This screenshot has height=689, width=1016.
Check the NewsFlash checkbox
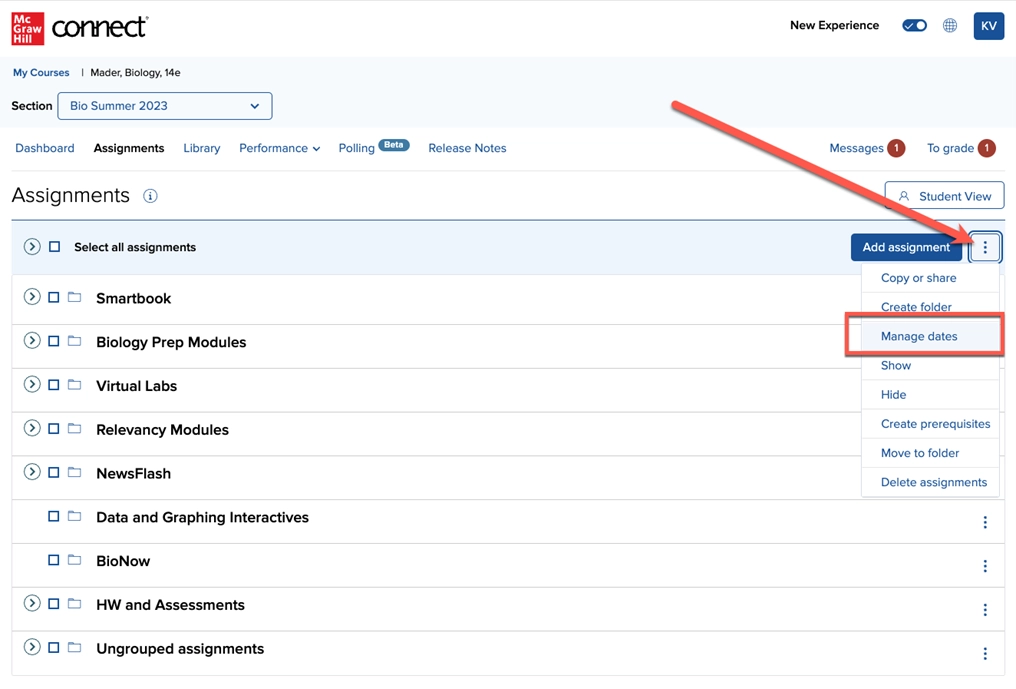tap(54, 472)
